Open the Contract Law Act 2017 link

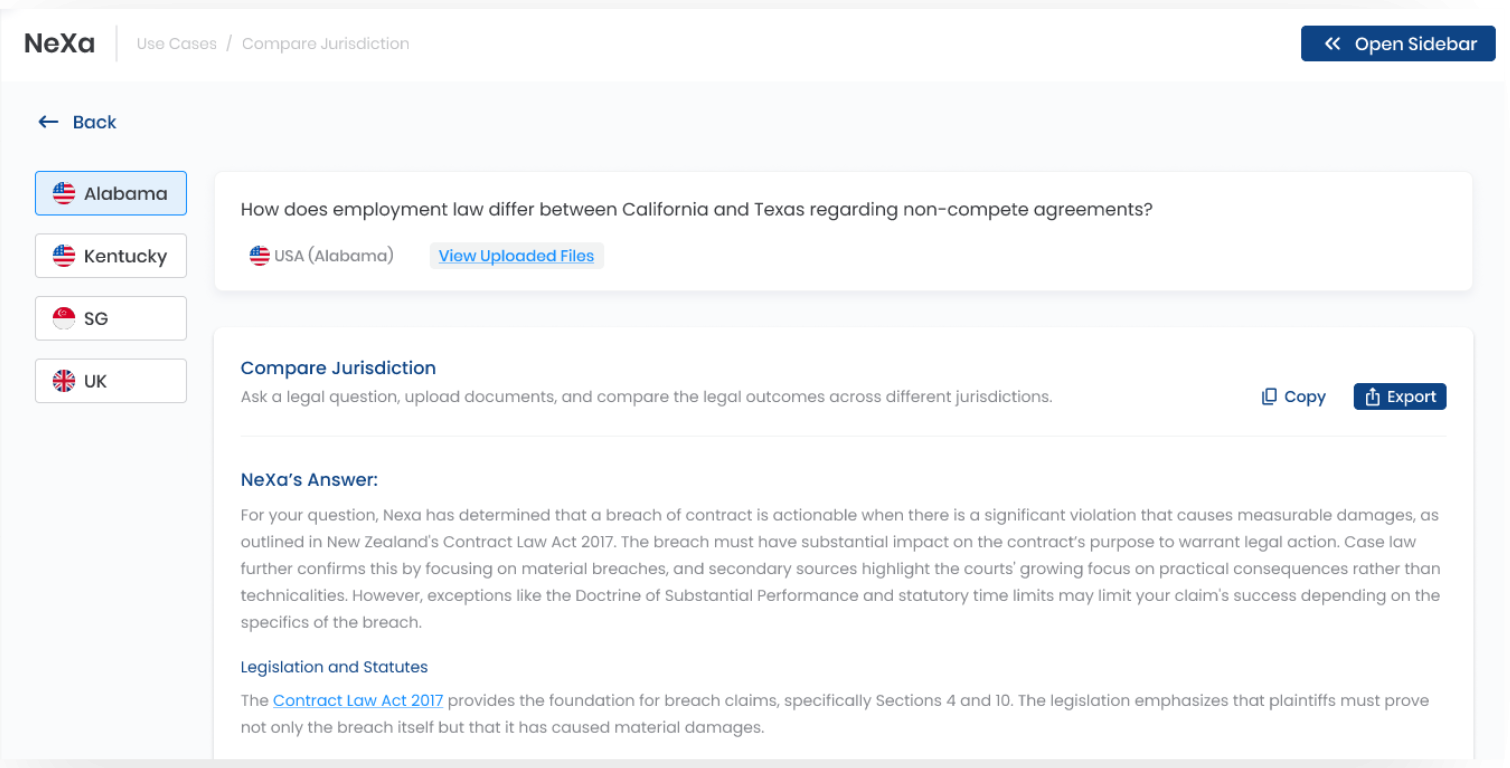tap(358, 700)
